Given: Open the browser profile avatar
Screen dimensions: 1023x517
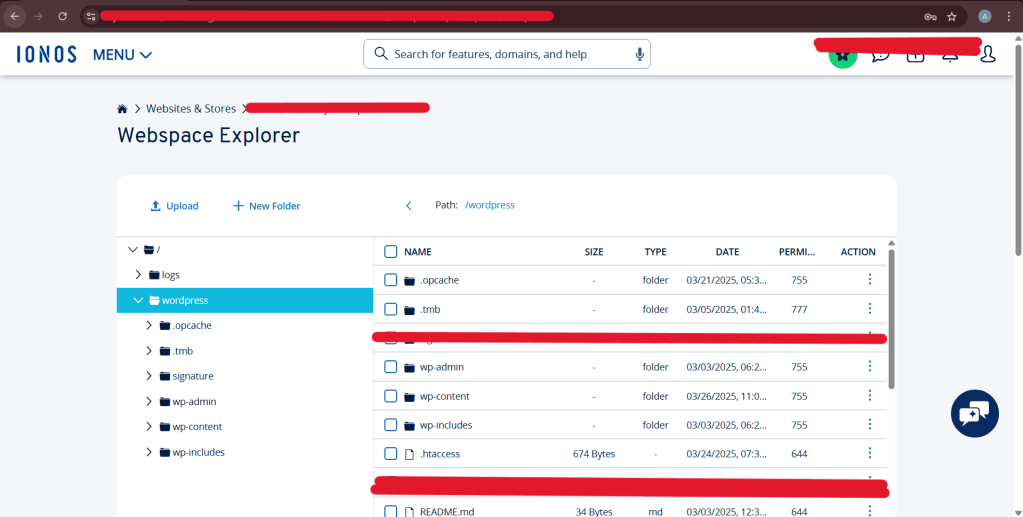Looking at the screenshot, I should pos(985,16).
